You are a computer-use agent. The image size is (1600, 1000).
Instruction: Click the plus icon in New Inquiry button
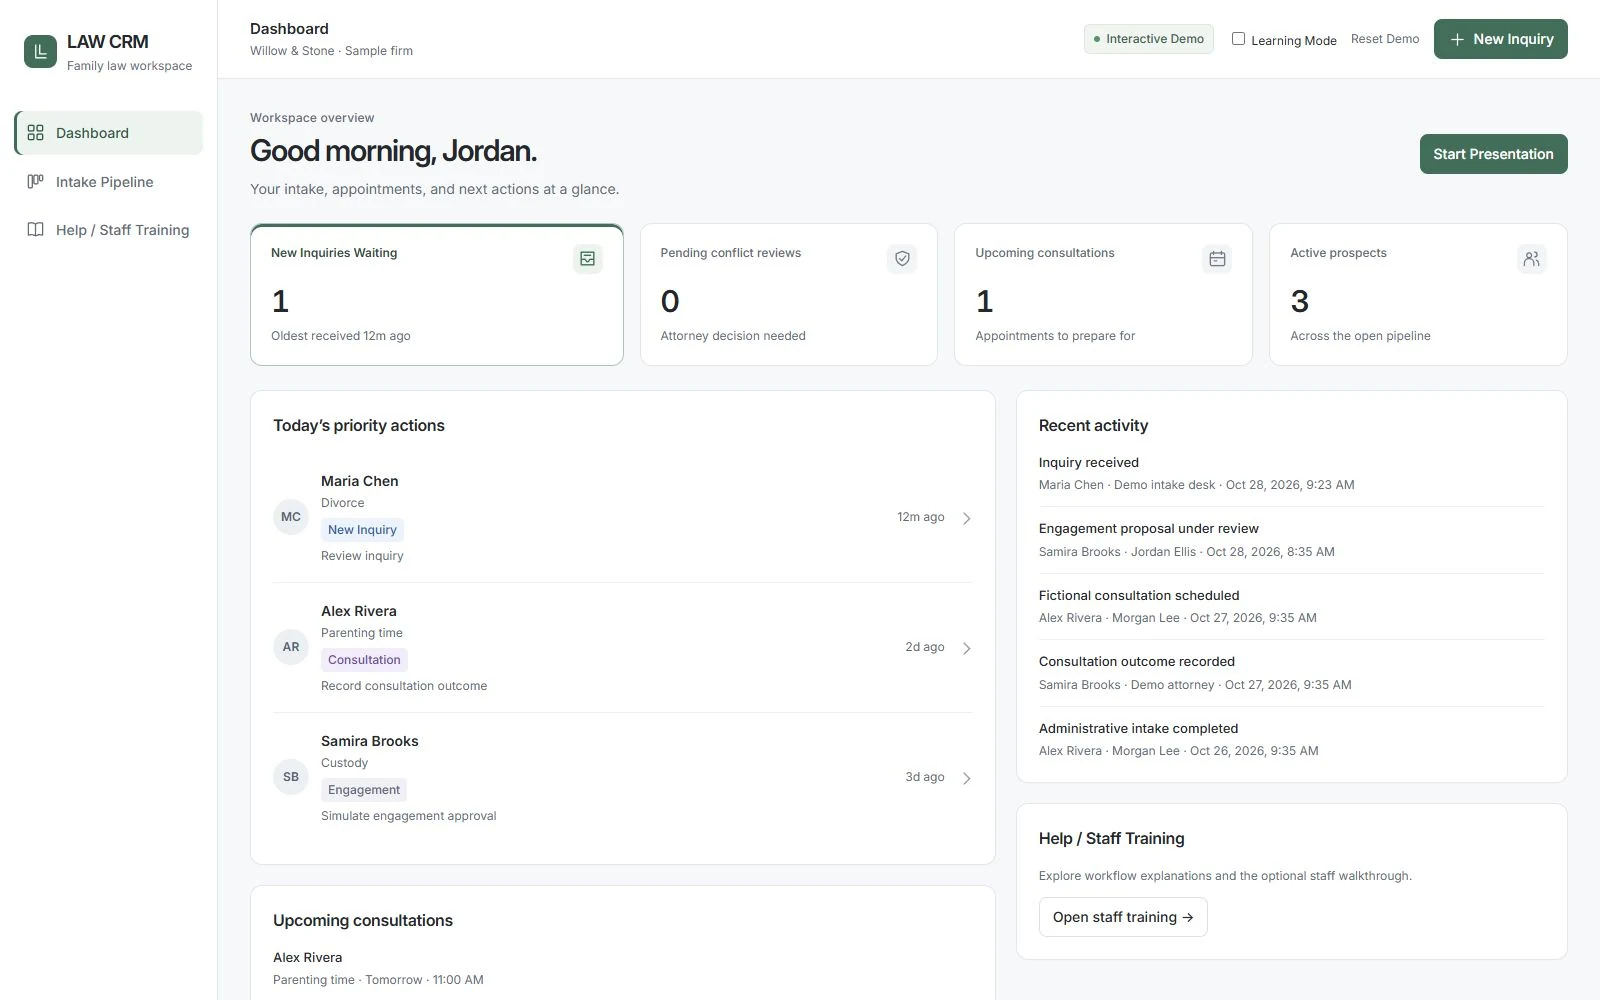tap(1457, 39)
